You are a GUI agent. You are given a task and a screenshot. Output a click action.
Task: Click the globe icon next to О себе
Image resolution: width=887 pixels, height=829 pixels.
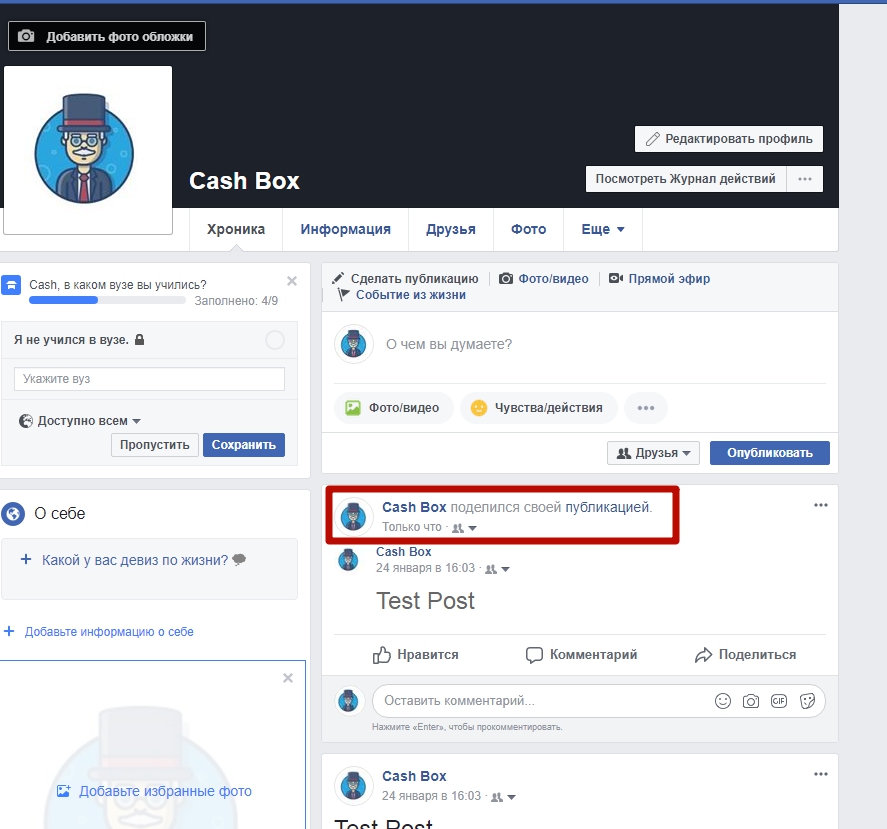coord(13,514)
